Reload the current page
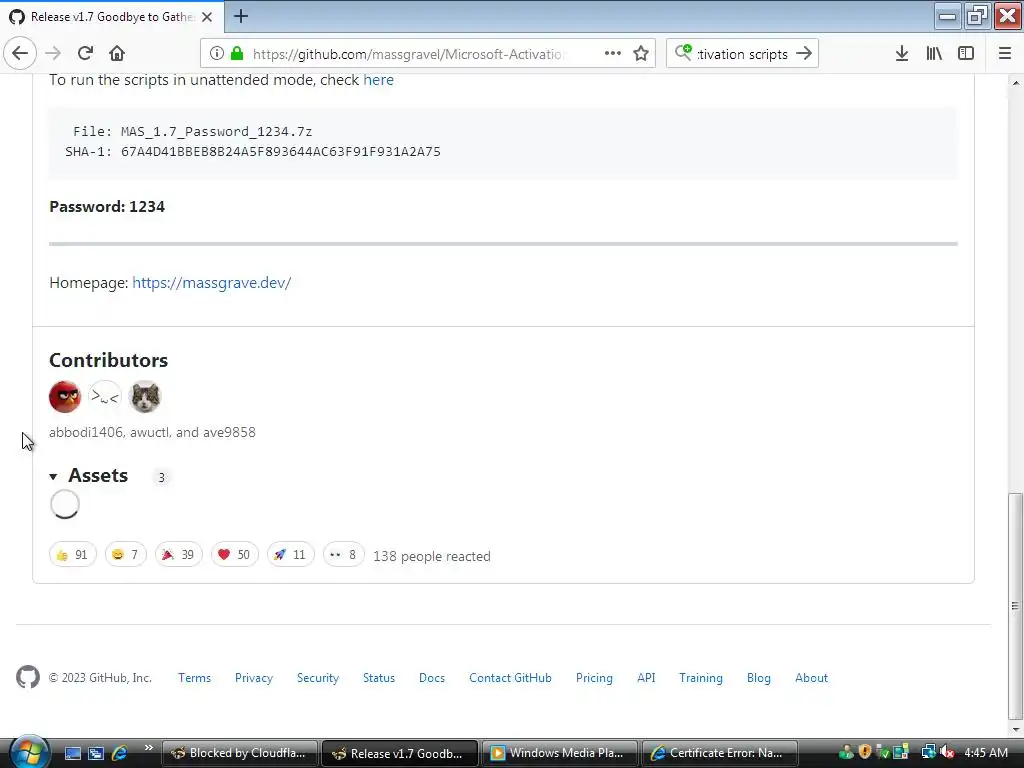1024x768 pixels. pyautogui.click(x=85, y=53)
